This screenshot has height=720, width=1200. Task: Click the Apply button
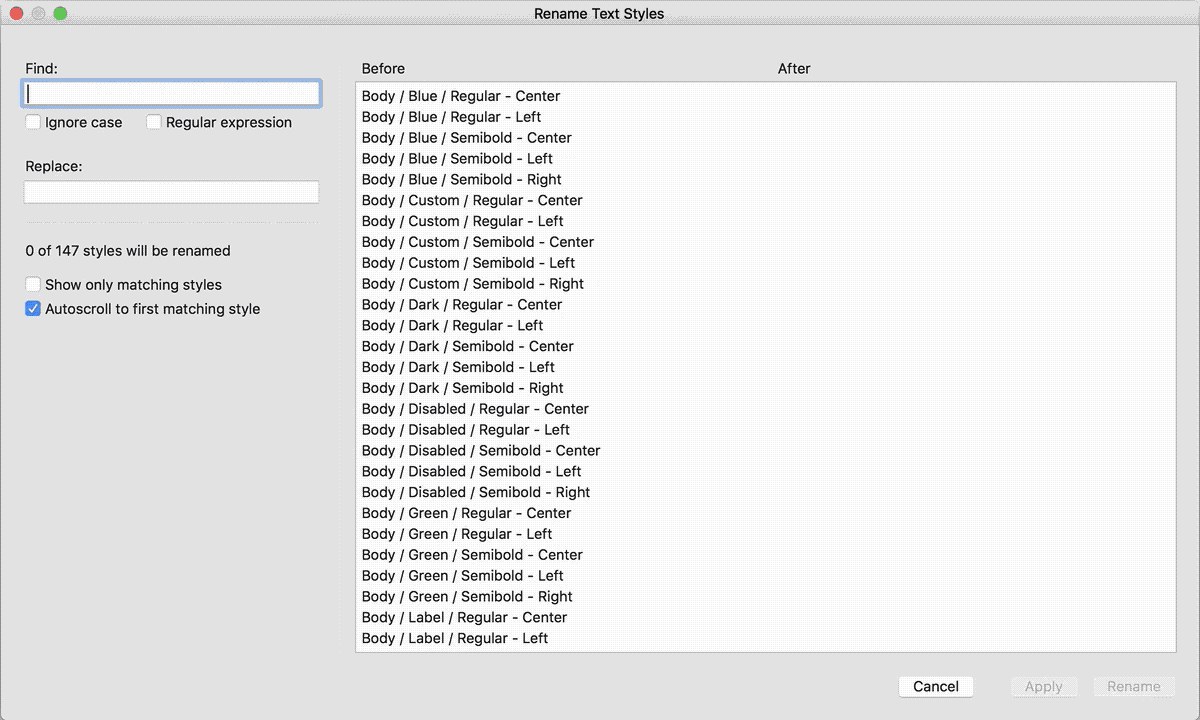click(x=1043, y=687)
